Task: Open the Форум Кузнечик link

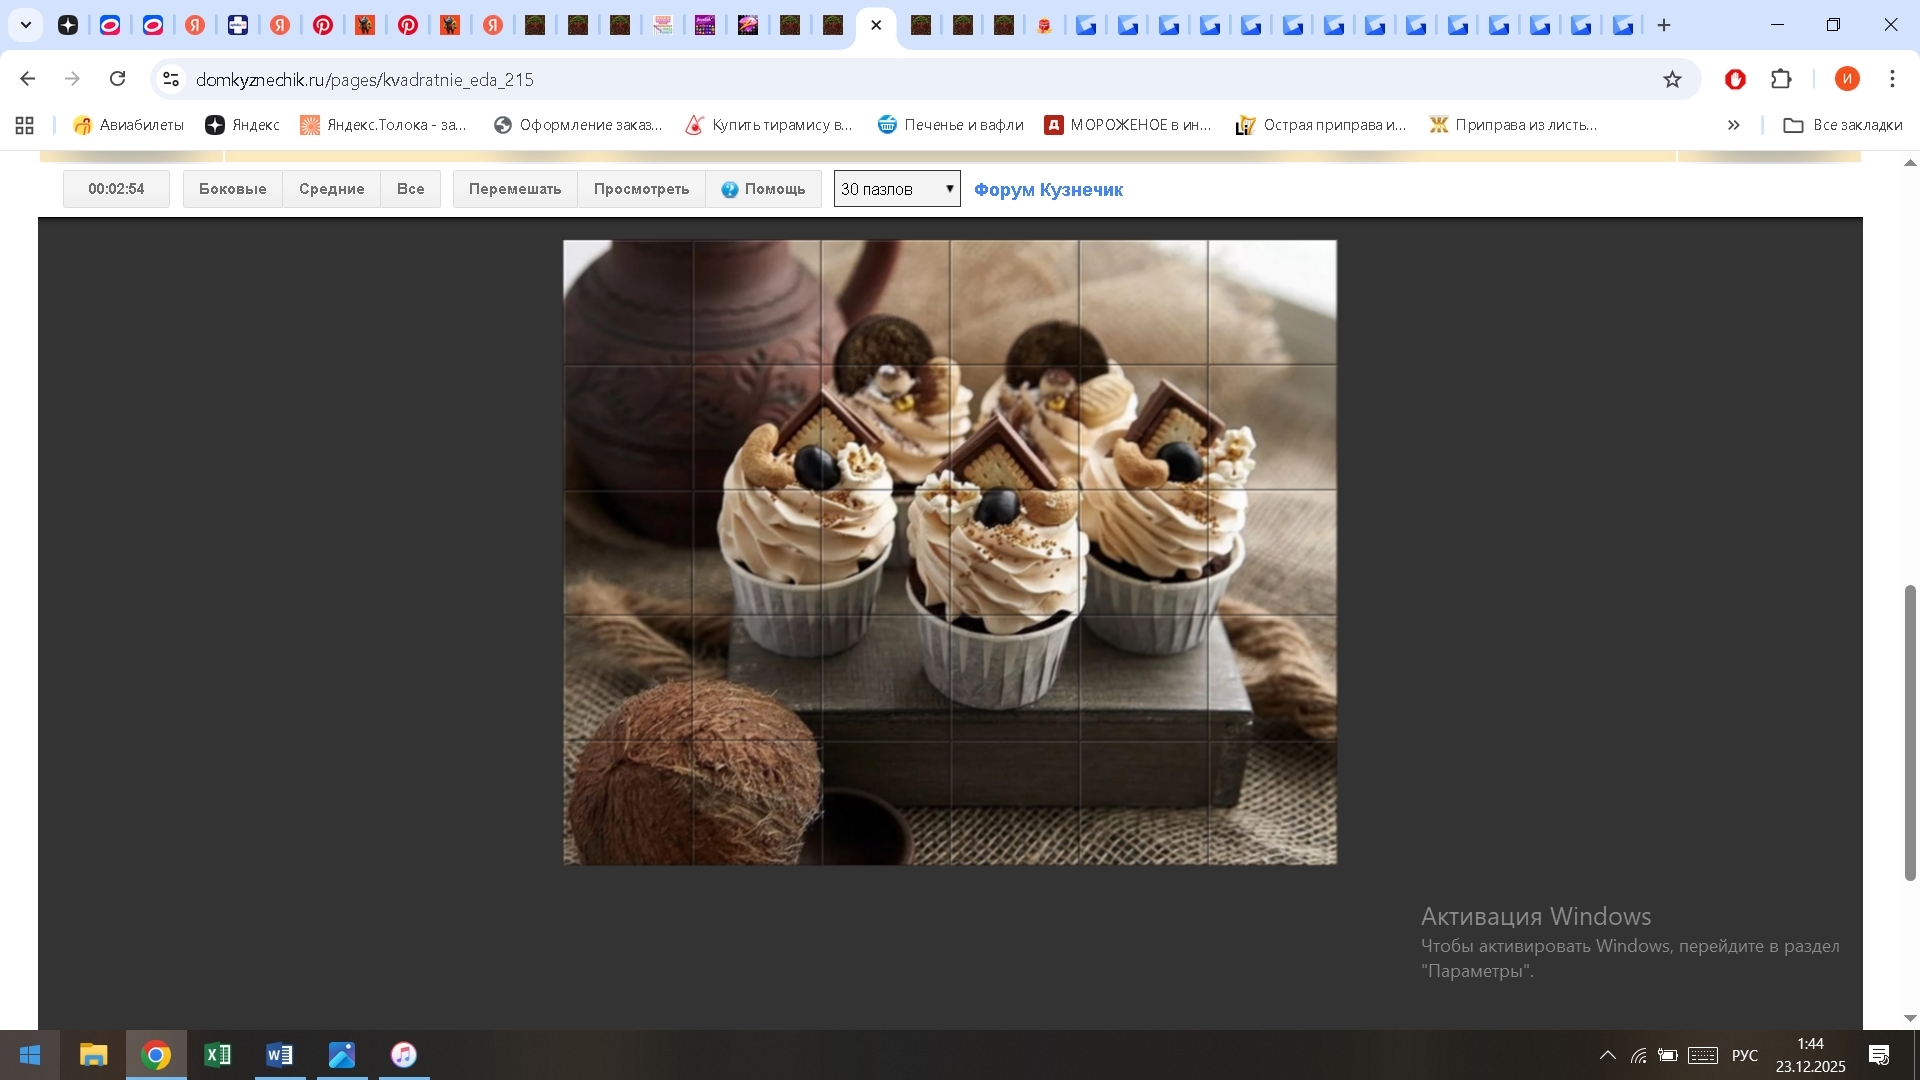Action: pos(1048,190)
